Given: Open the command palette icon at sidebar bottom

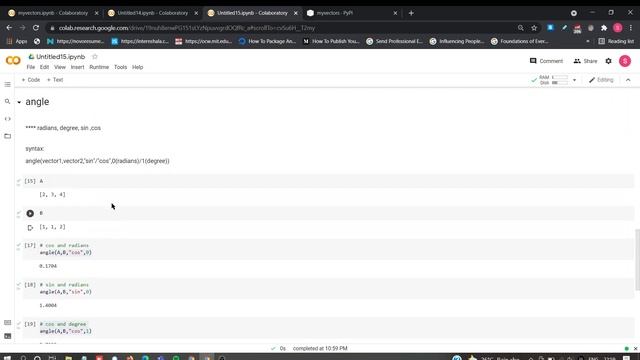Looking at the screenshot, I should click(x=7, y=322).
